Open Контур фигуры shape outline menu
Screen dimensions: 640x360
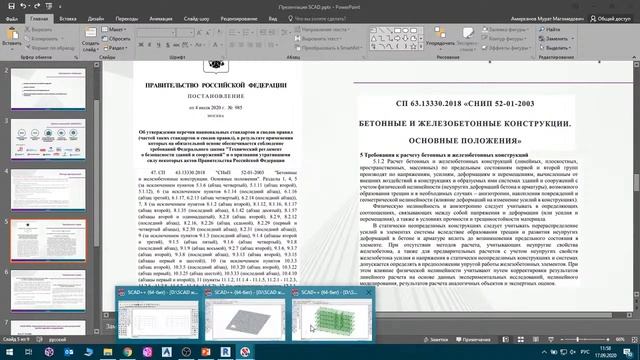tap(504, 39)
